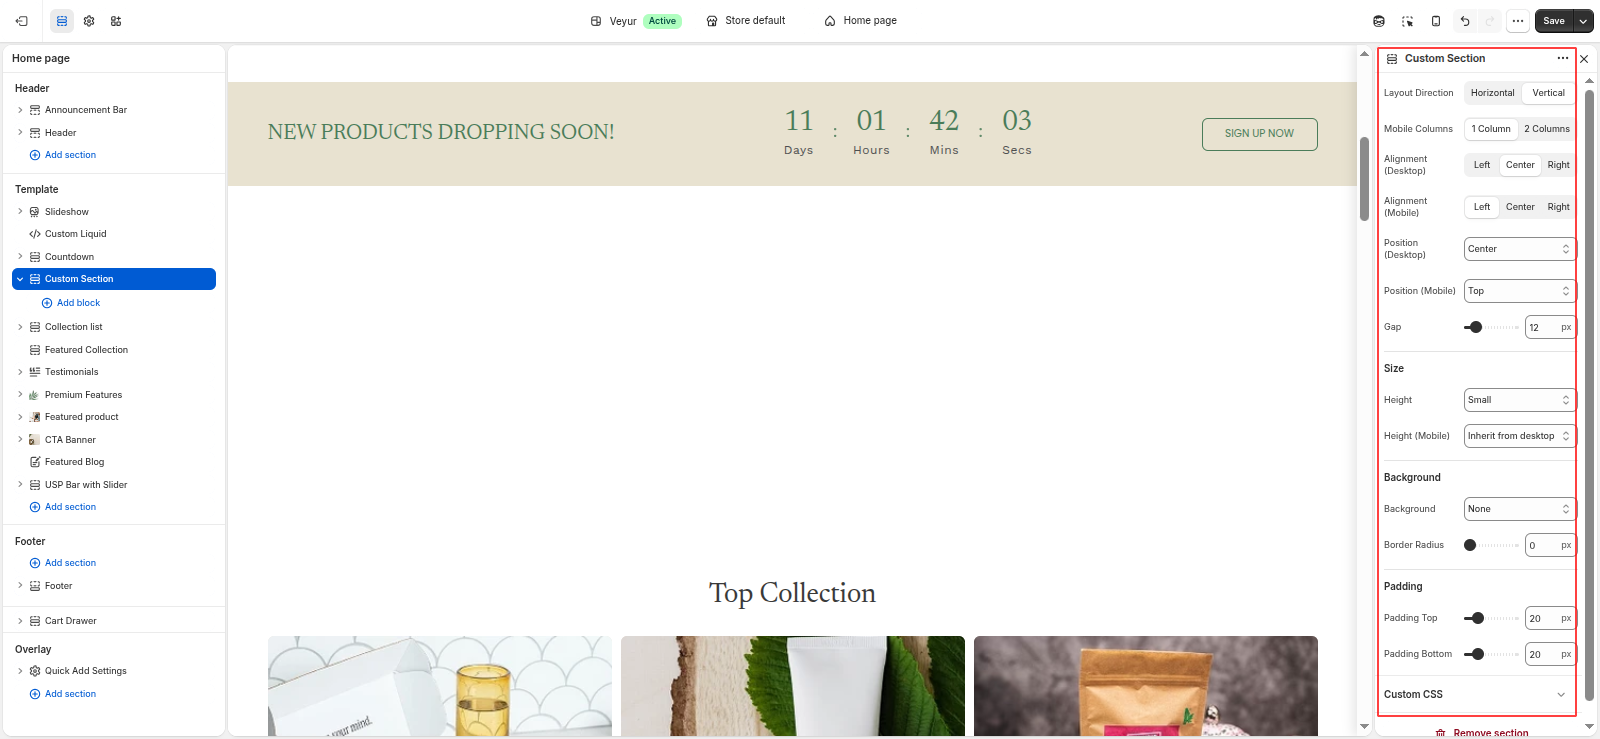Open the Position (Mobile) dropdown
This screenshot has height=739, width=1600.
pyautogui.click(x=1519, y=291)
